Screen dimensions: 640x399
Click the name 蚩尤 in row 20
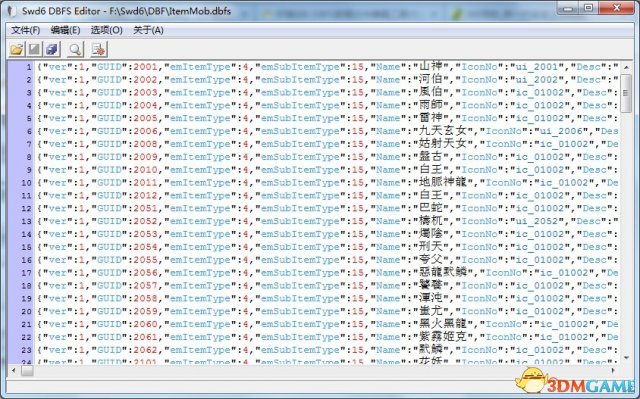[x=431, y=311]
